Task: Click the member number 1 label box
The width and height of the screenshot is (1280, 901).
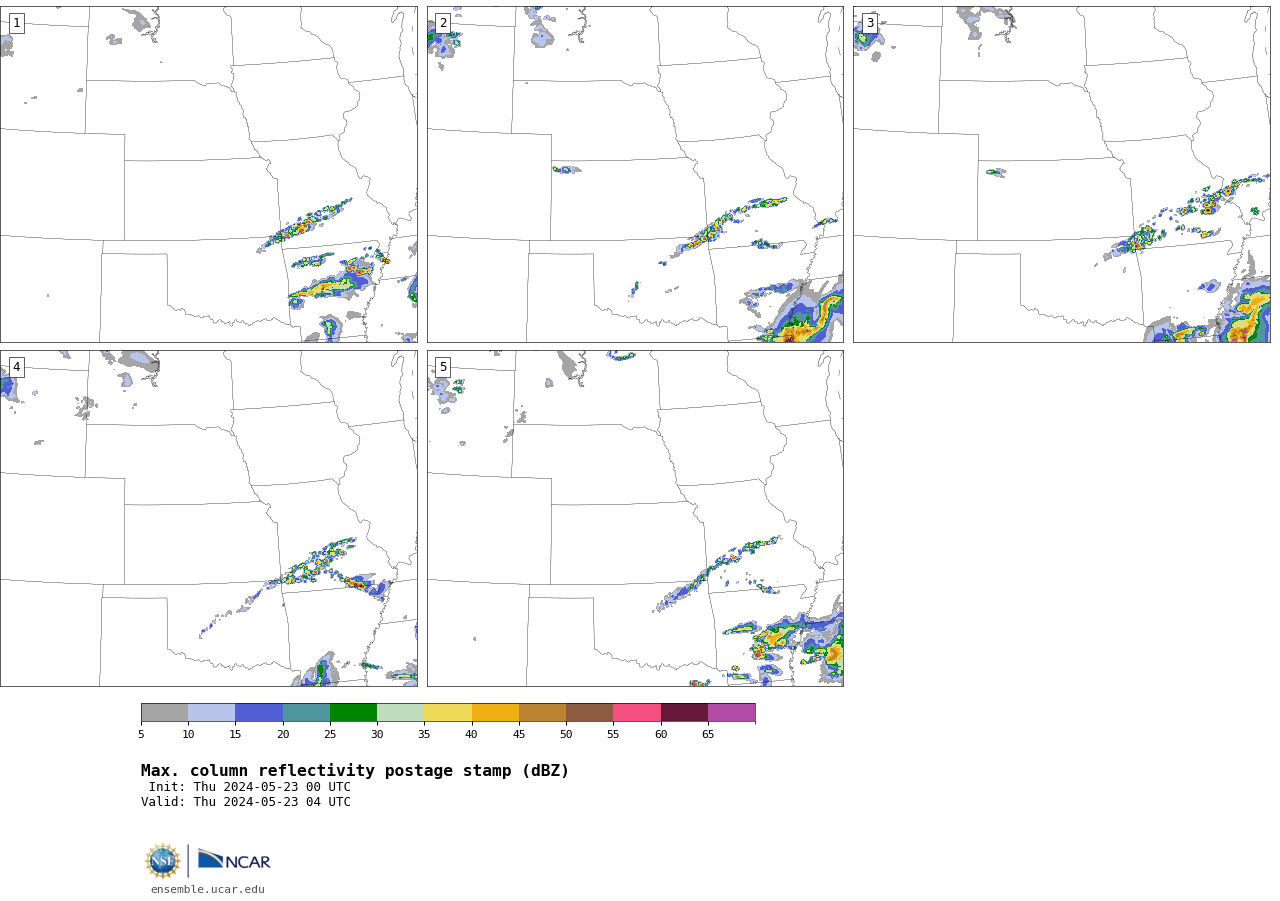Action: [x=16, y=23]
